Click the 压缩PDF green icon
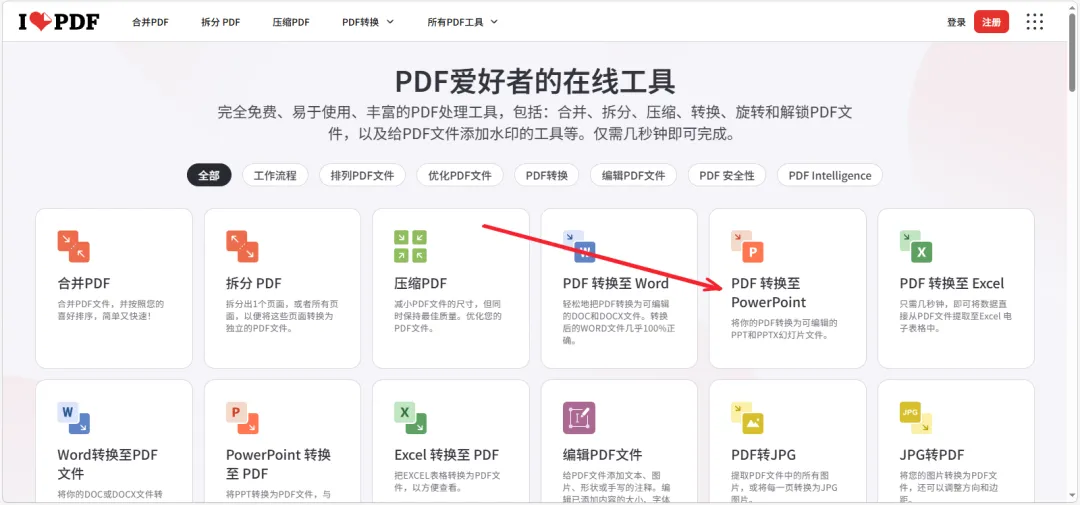The width and height of the screenshot is (1080, 505). (410, 247)
